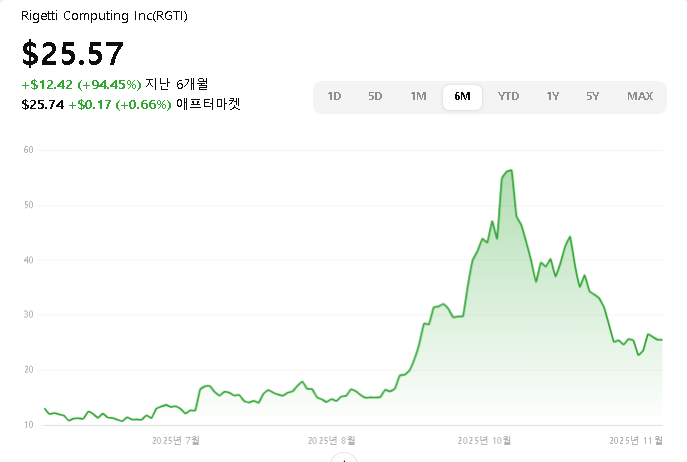Click the 2025년 8월 axis label
Image resolution: width=687 pixels, height=462 pixels.
tap(331, 440)
